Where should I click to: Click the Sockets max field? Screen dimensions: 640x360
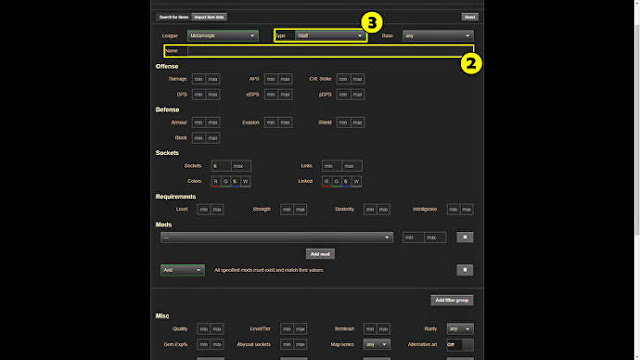[x=241, y=166]
